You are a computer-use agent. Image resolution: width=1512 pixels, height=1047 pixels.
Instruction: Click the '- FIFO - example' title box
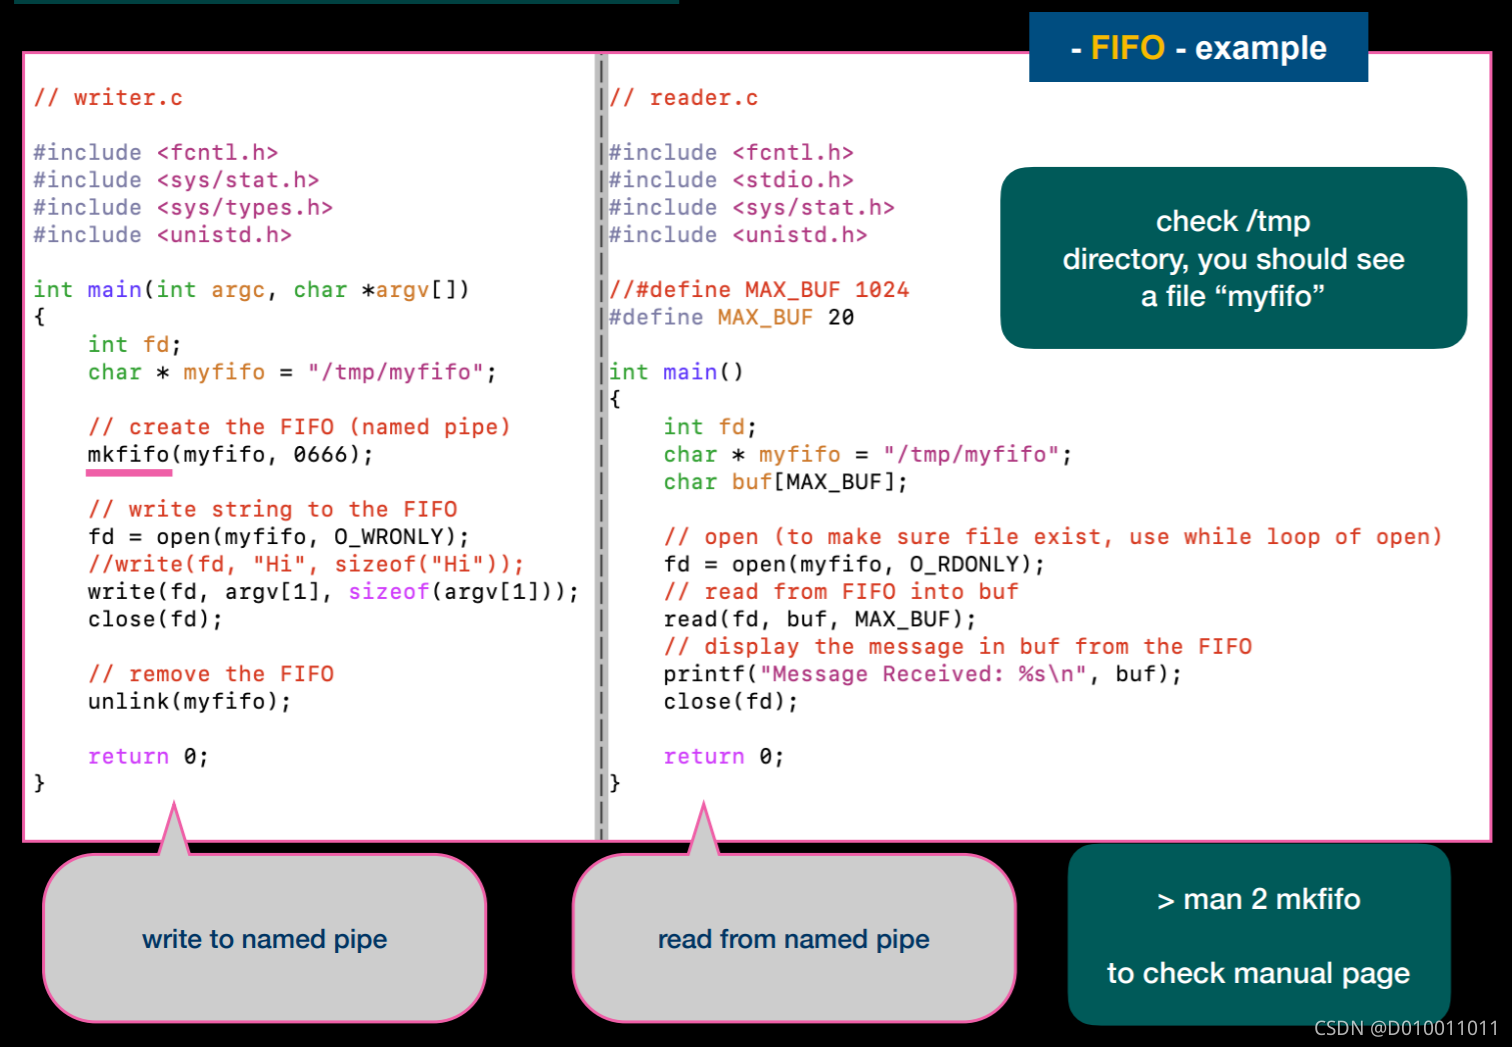(1198, 47)
